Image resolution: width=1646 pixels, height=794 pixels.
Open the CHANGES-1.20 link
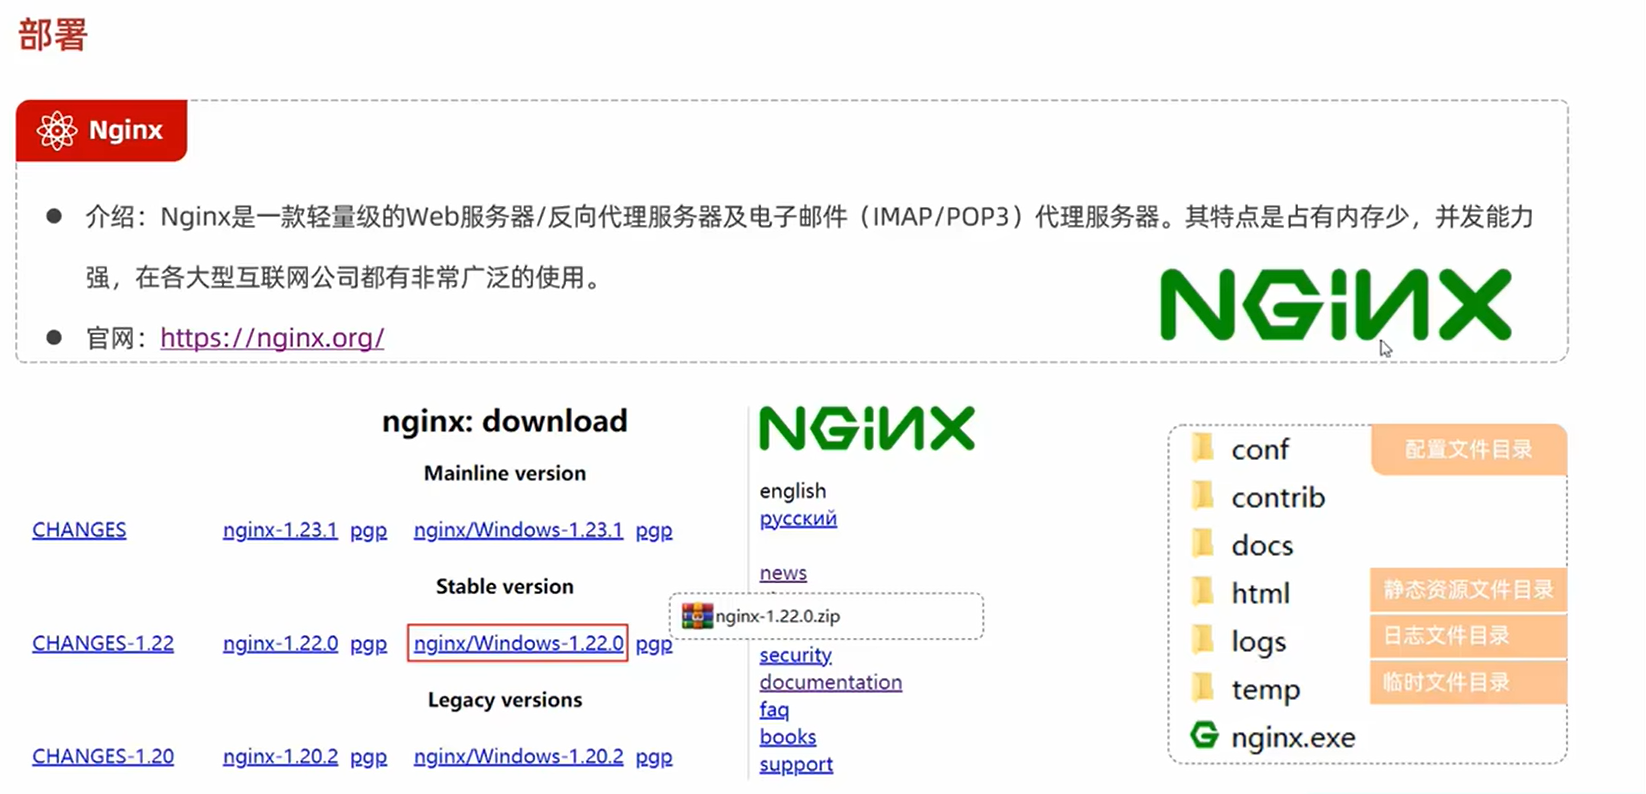click(103, 756)
